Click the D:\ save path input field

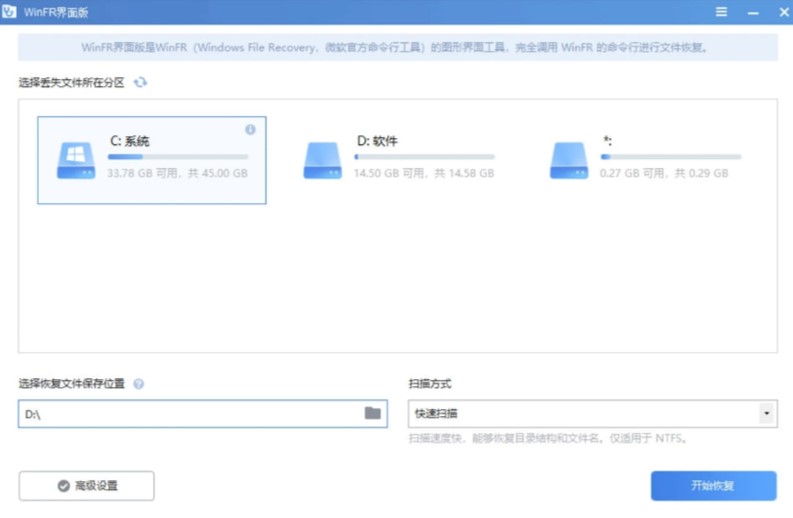point(190,414)
